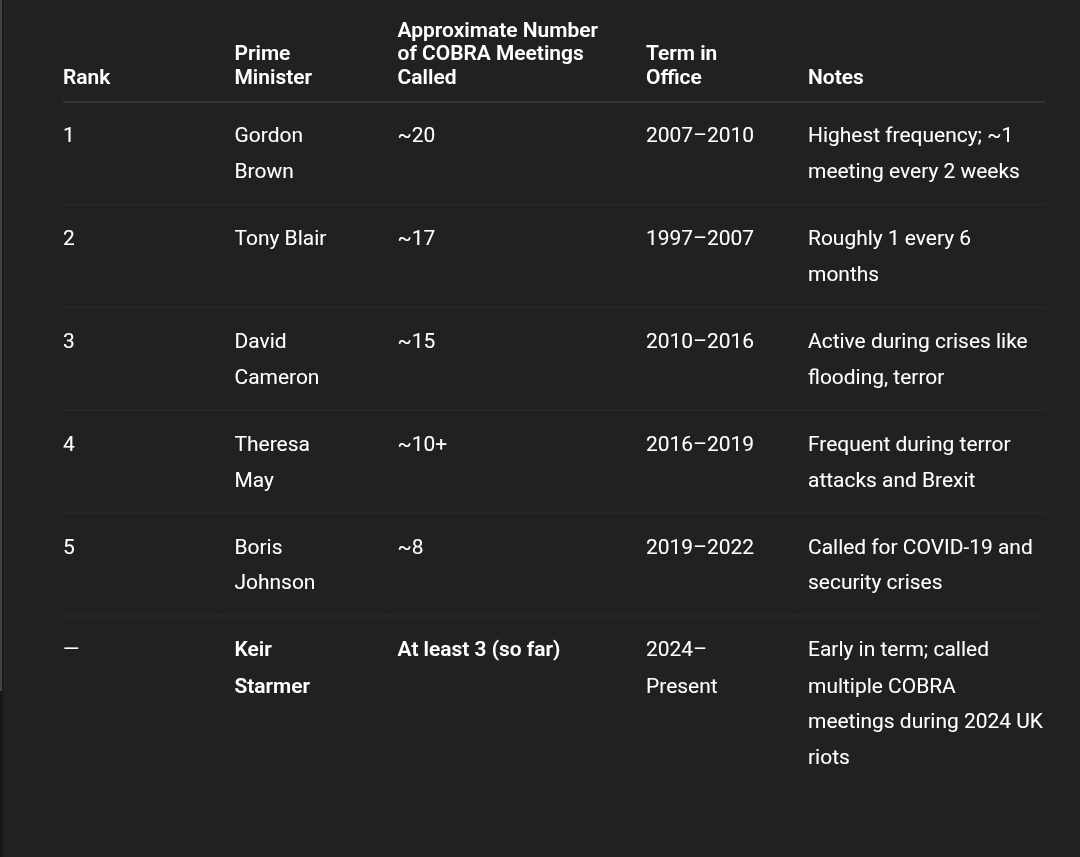Screen dimensions: 1080x857
Task: Click the ~20 meetings value
Action: click(x=416, y=135)
